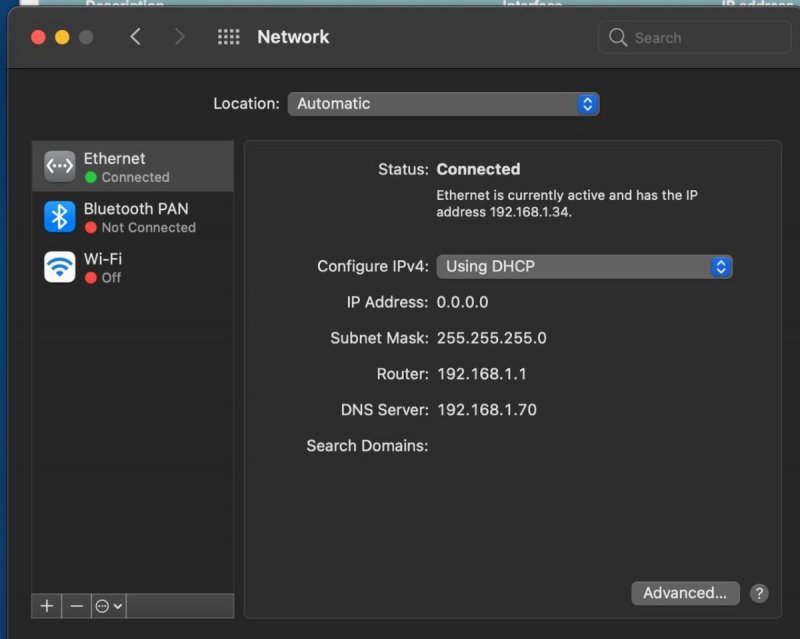Open the help question mark button
Screen dimensions: 800x639
coord(759,593)
